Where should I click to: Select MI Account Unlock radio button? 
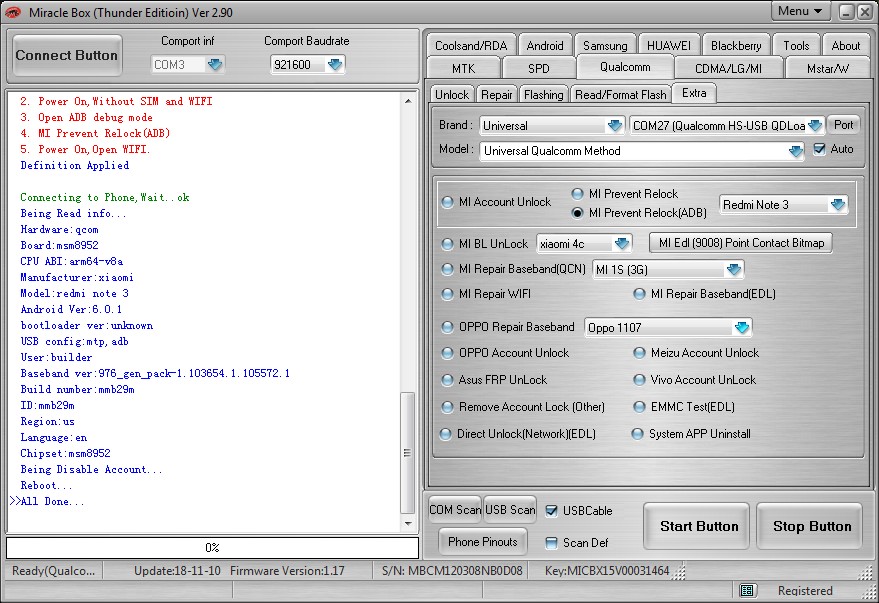pos(447,202)
